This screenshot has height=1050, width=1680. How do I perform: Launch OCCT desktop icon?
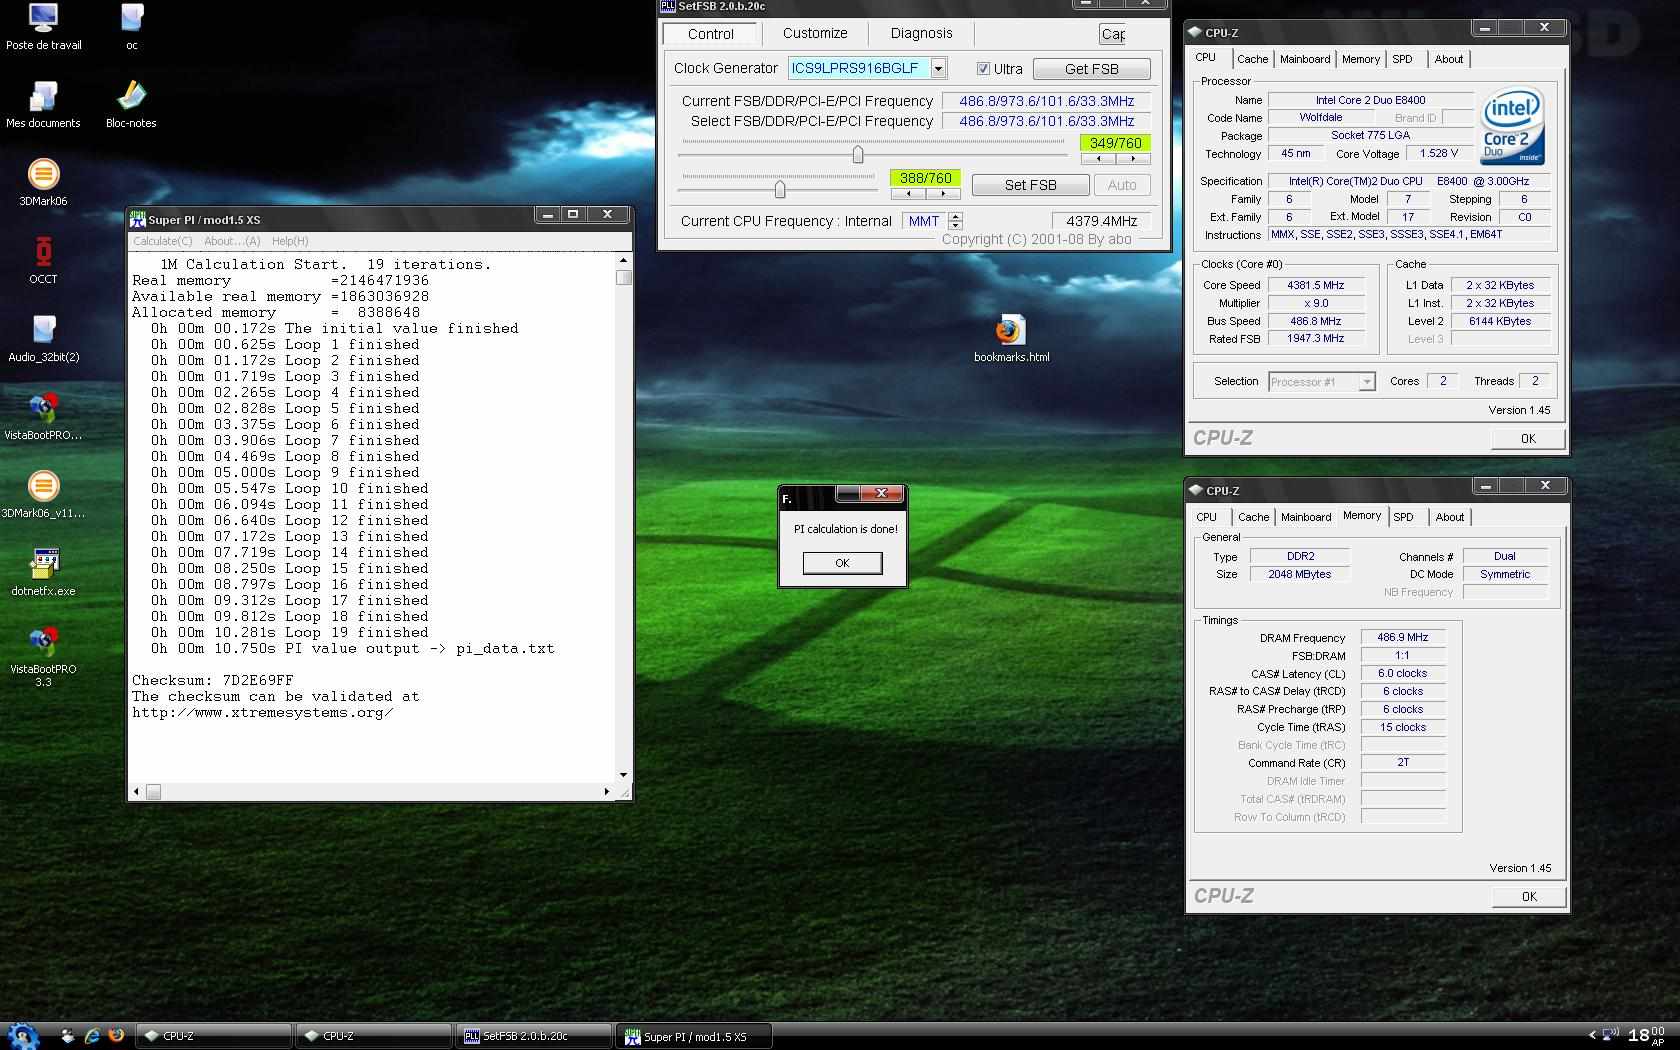coord(43,260)
